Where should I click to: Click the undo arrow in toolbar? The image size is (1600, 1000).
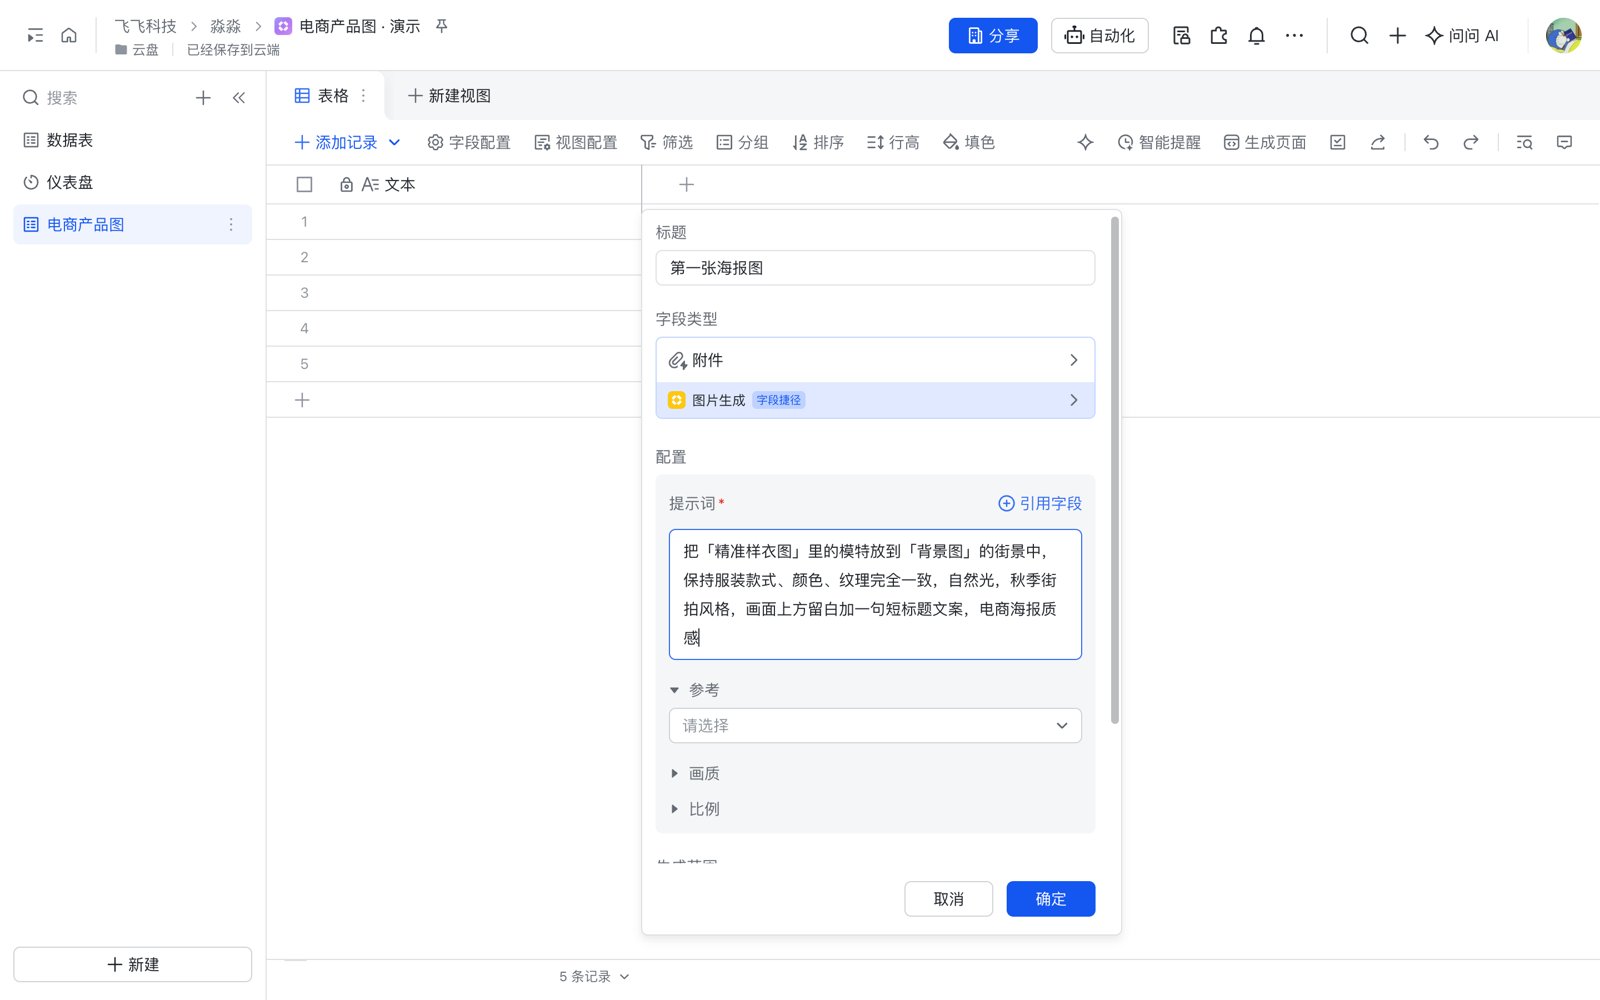[x=1431, y=143]
